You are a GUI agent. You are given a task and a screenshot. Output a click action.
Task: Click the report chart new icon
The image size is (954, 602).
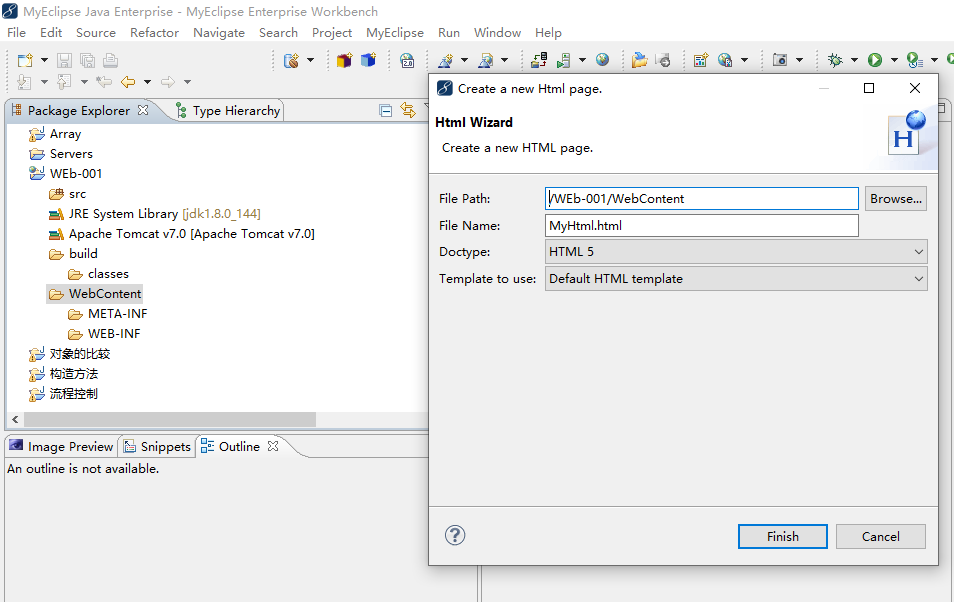tap(701, 60)
